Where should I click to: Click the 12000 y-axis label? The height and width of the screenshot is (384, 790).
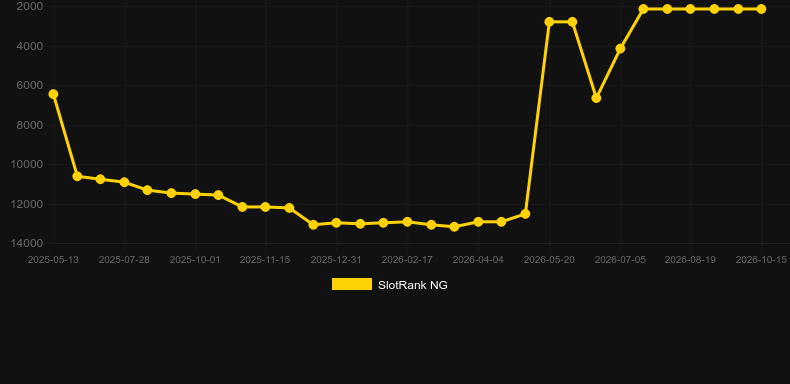[x=27, y=204]
